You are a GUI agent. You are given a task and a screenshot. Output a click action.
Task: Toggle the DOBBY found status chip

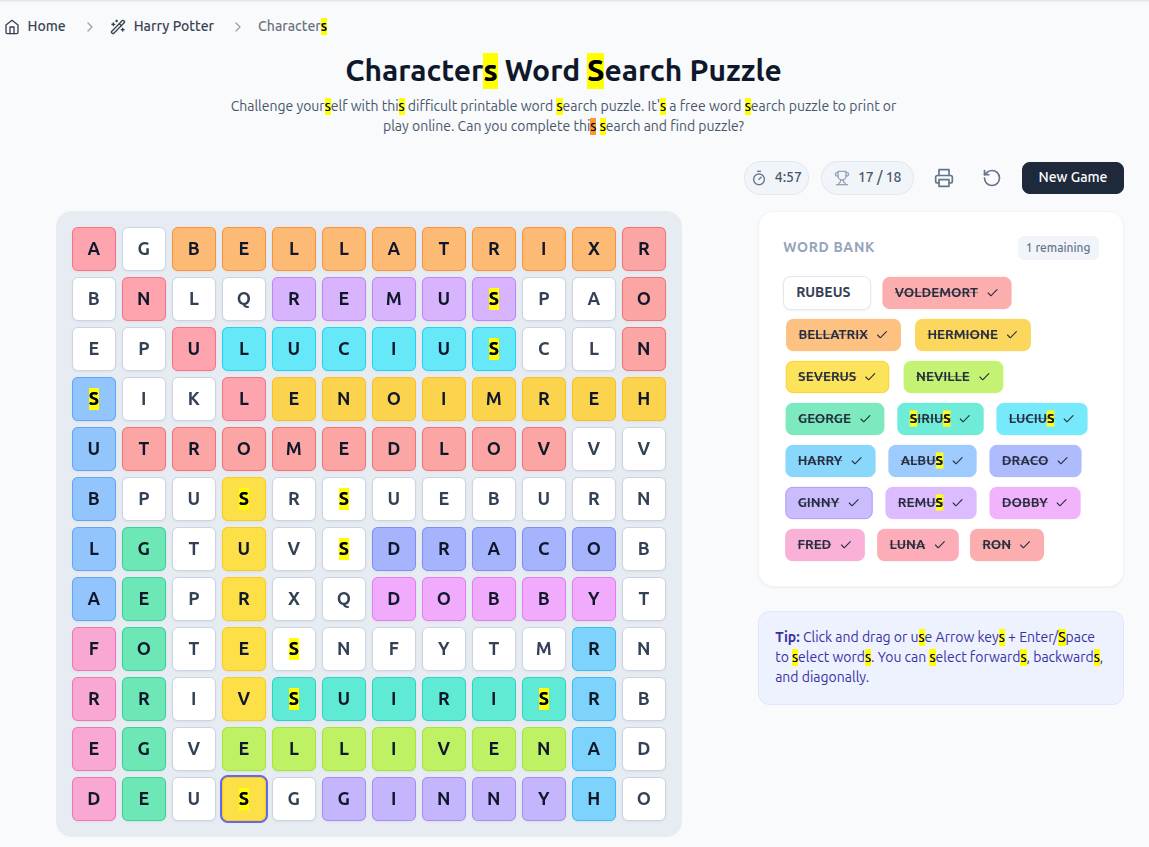tap(1034, 503)
